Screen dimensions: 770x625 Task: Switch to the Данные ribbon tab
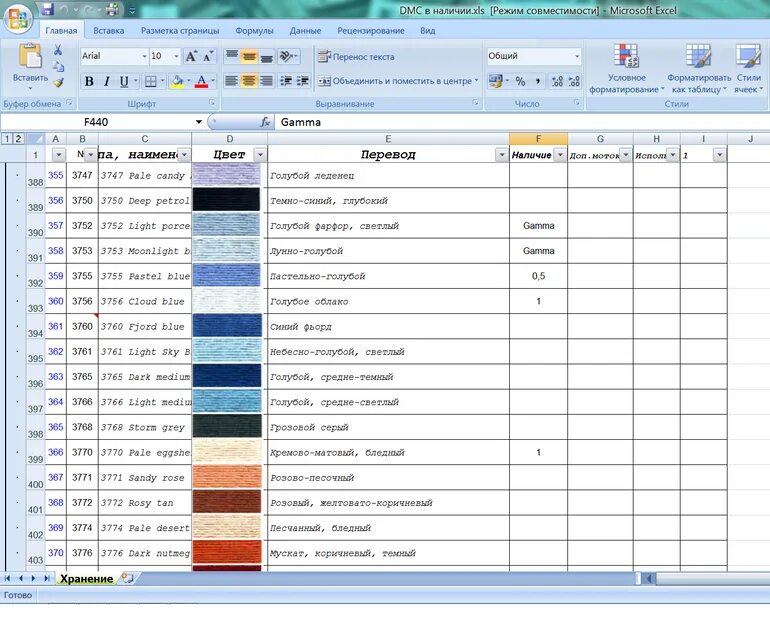[305, 30]
